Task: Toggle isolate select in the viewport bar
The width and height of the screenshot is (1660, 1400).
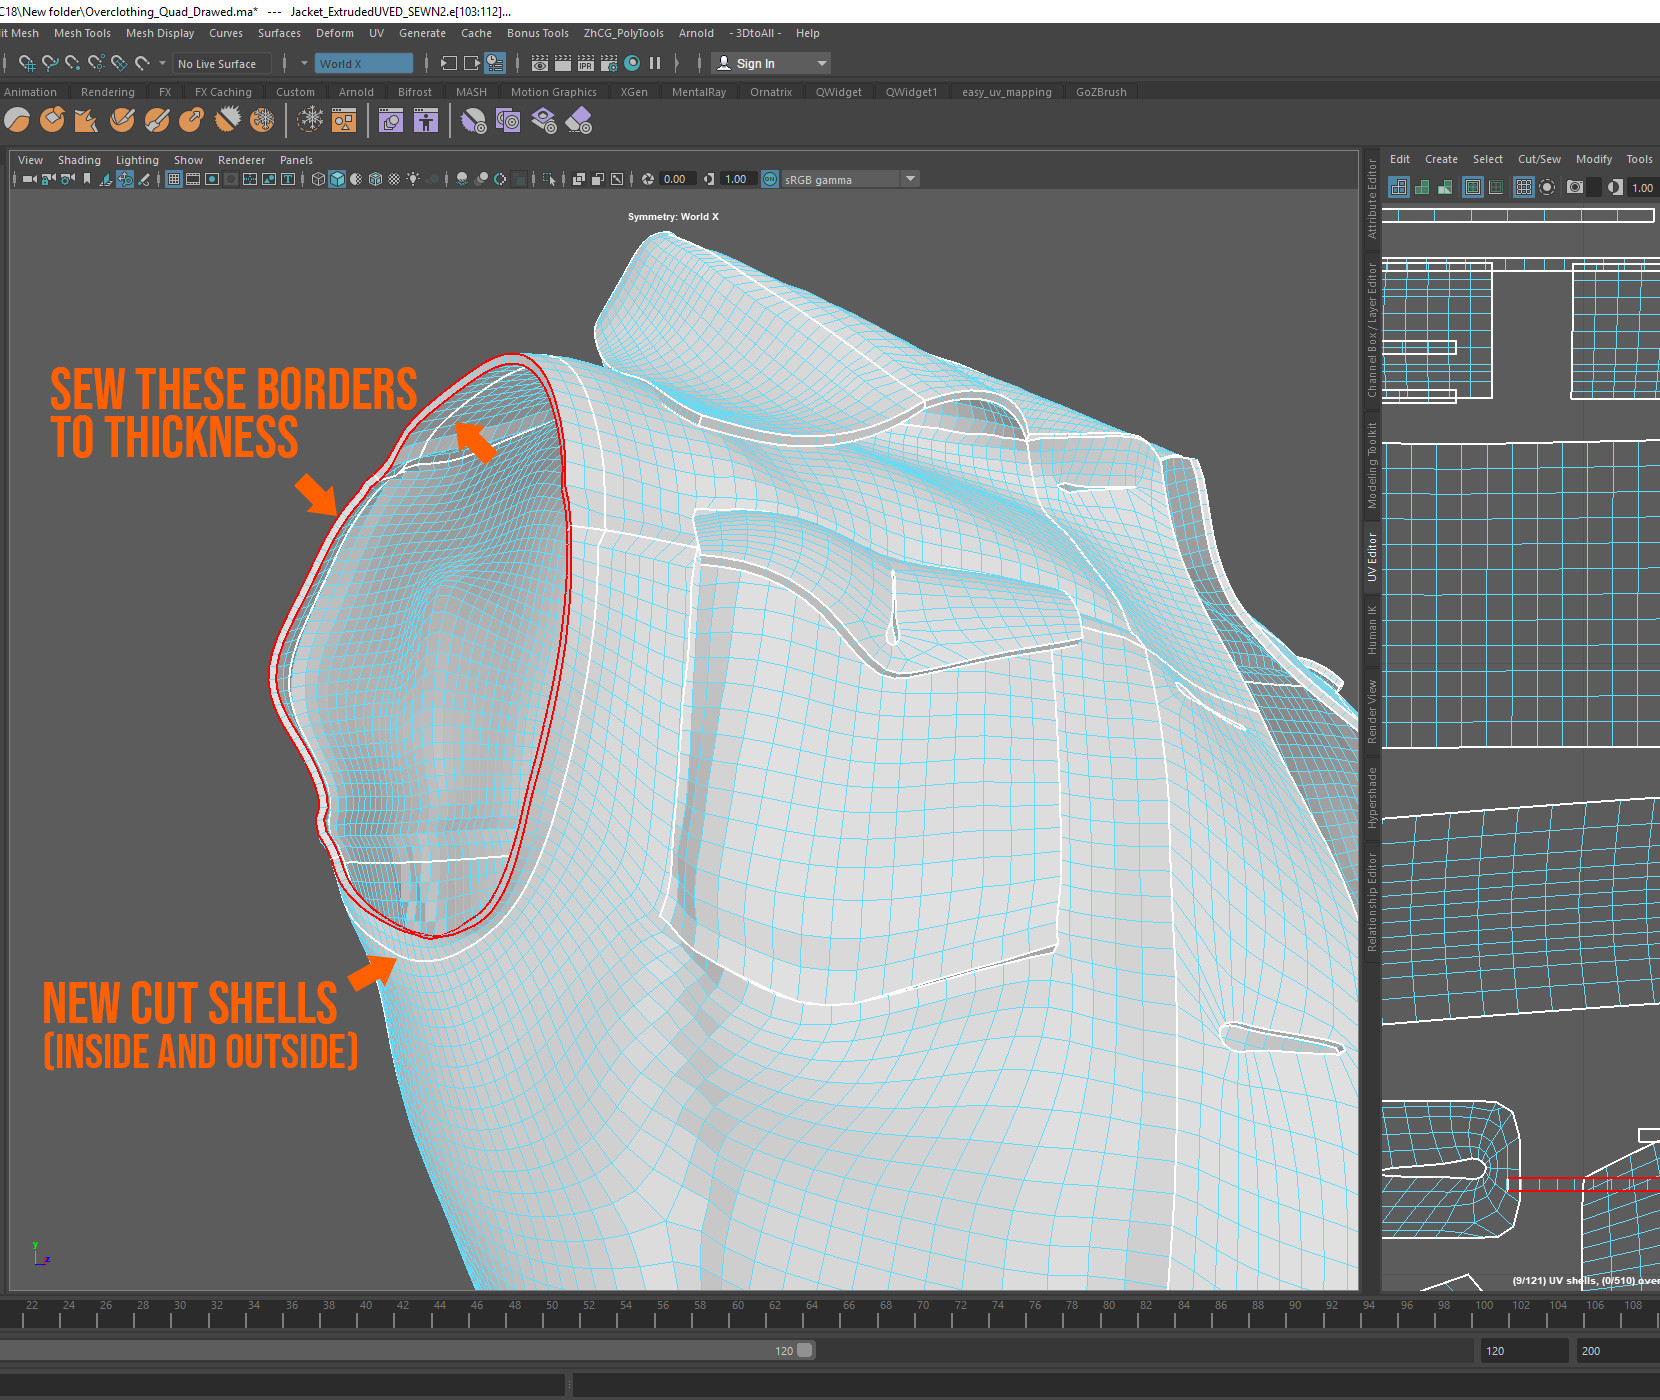Action: coord(548,178)
